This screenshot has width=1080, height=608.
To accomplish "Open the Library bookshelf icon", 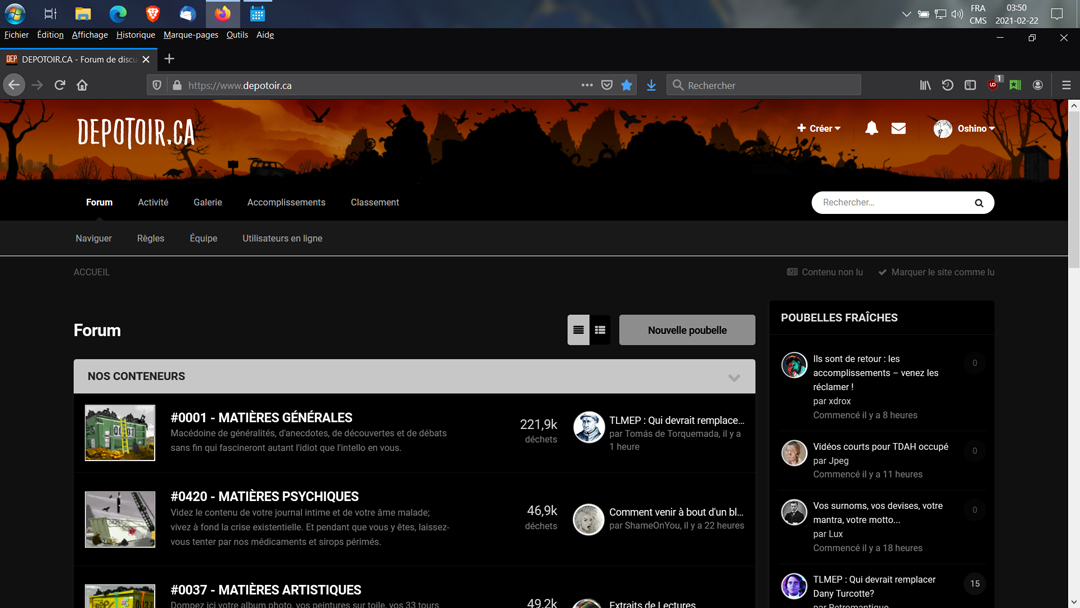I will 925,85.
